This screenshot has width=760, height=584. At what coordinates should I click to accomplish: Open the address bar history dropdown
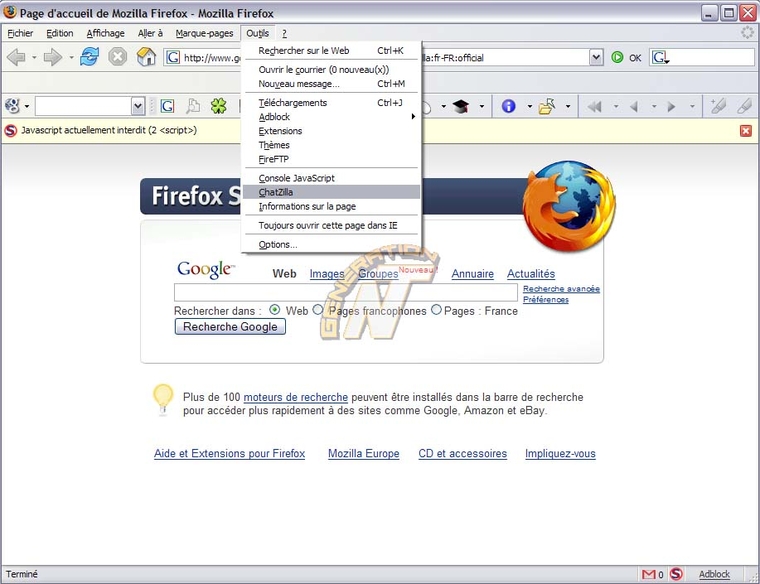(x=596, y=58)
